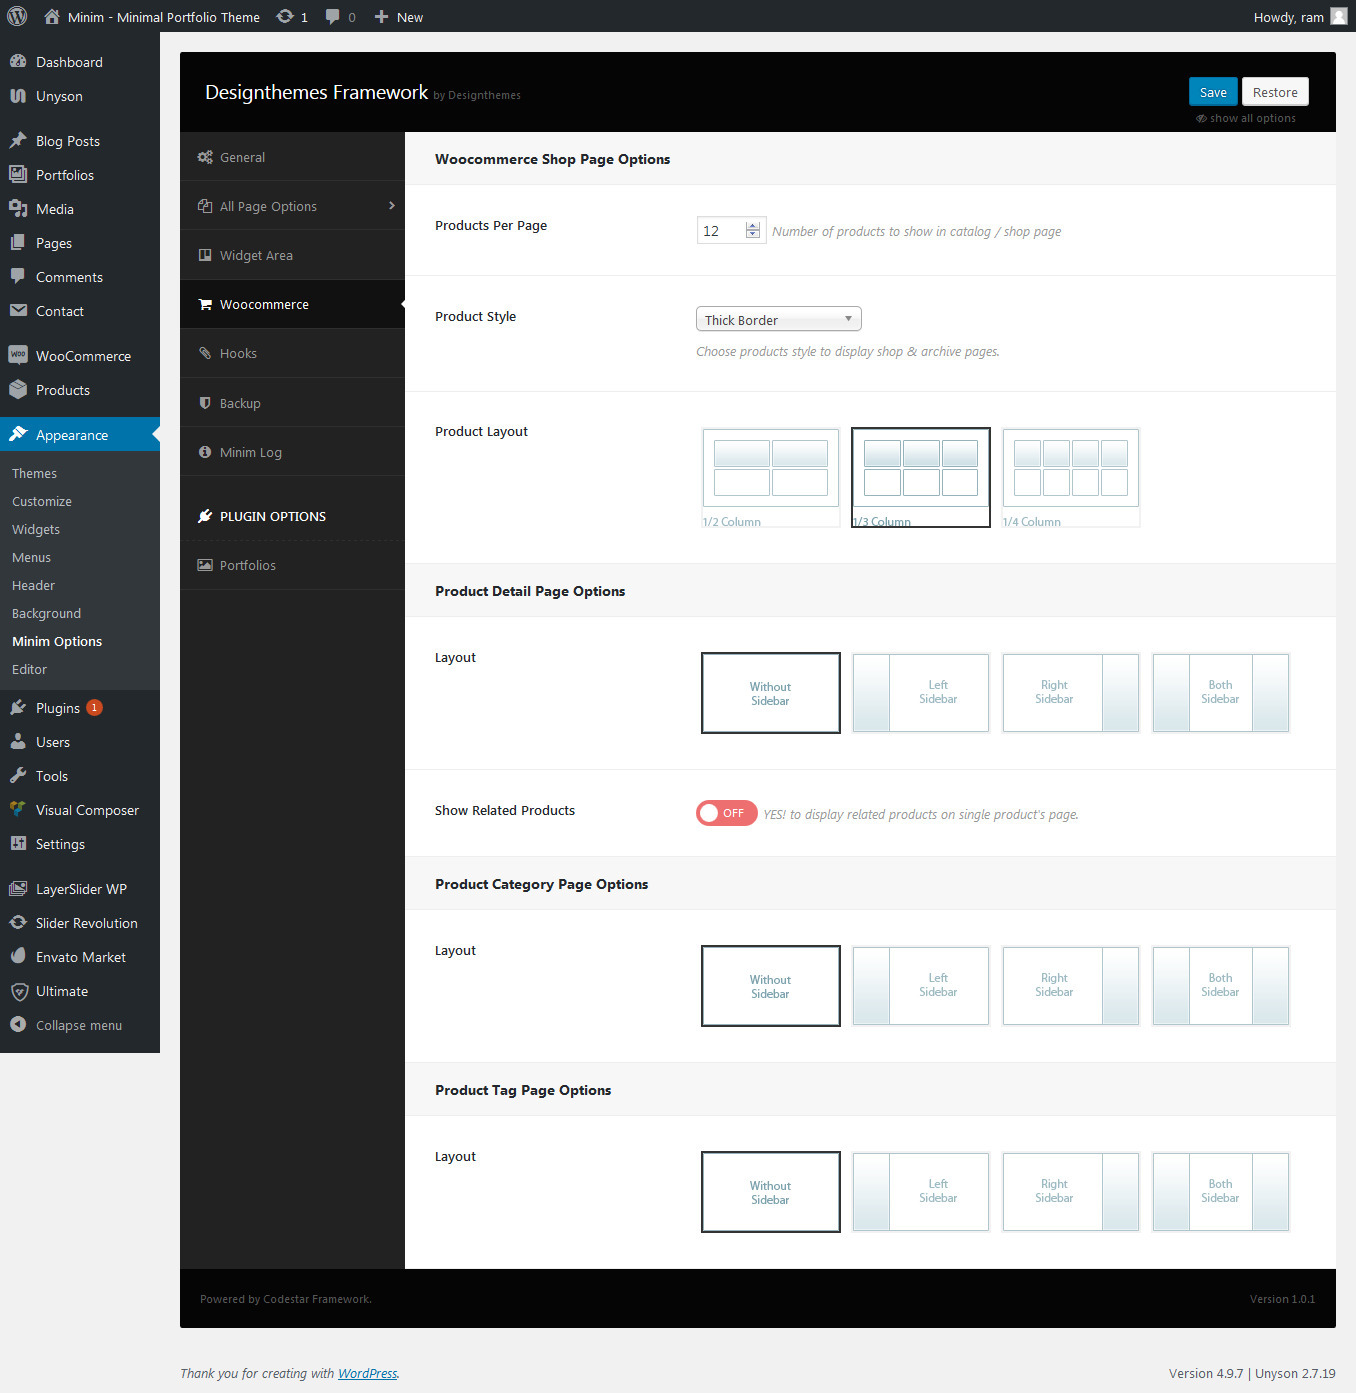
Task: Click the Slider Revolution refresh icon
Action: point(18,922)
